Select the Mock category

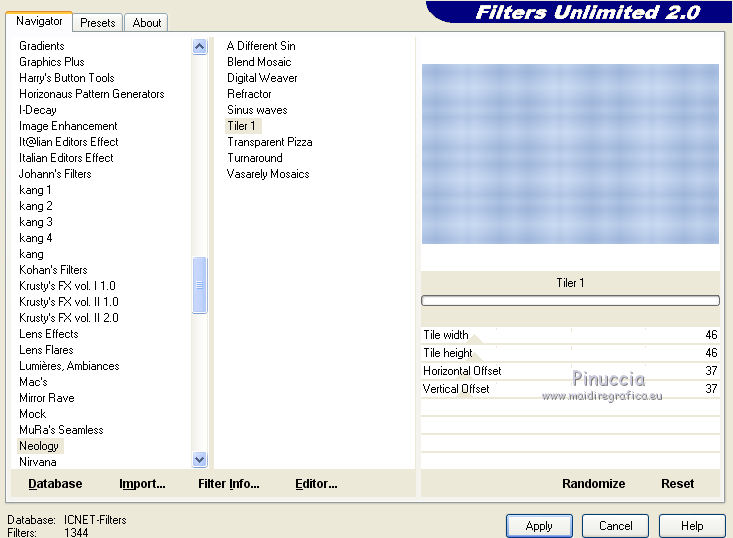point(33,414)
